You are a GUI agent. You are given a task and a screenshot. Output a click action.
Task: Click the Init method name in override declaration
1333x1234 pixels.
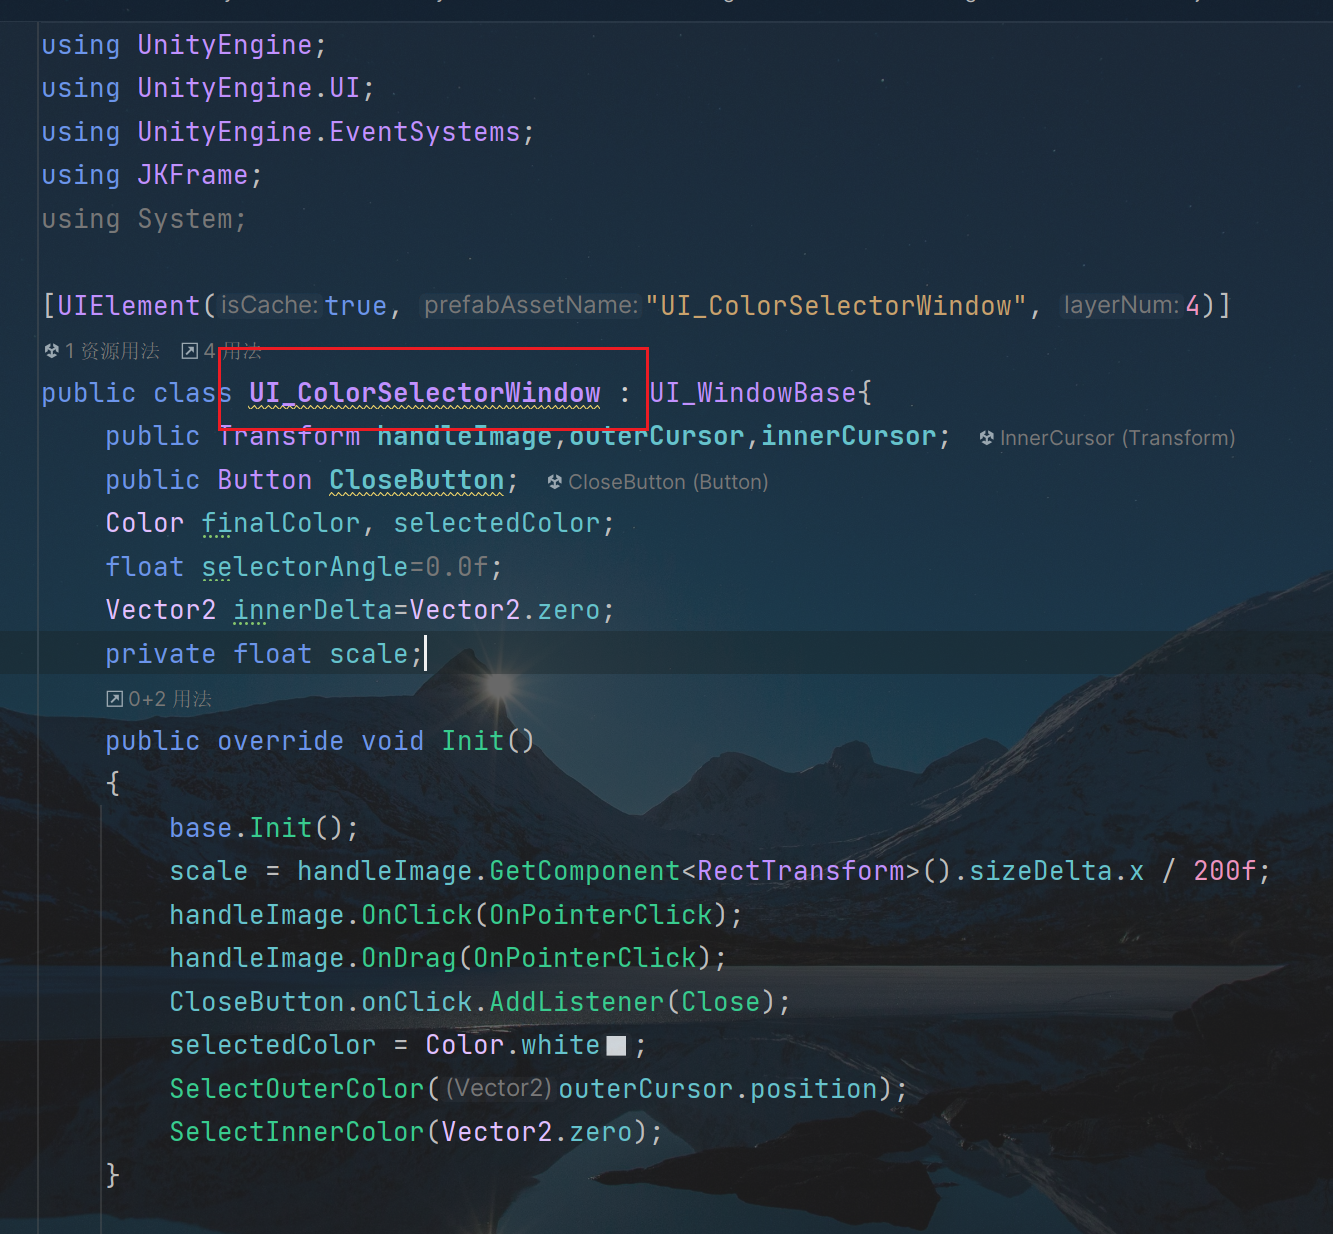click(x=473, y=741)
